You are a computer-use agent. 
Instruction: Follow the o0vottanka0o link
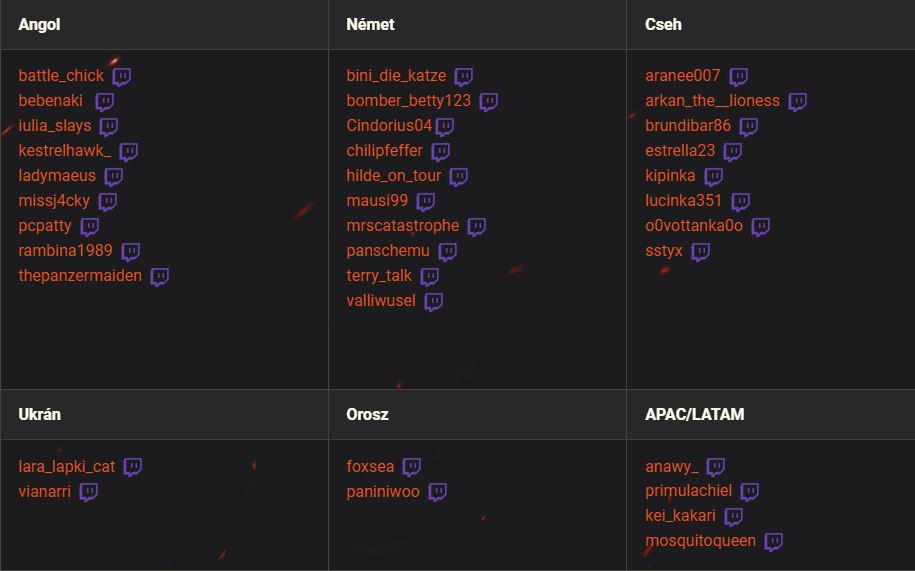(694, 226)
